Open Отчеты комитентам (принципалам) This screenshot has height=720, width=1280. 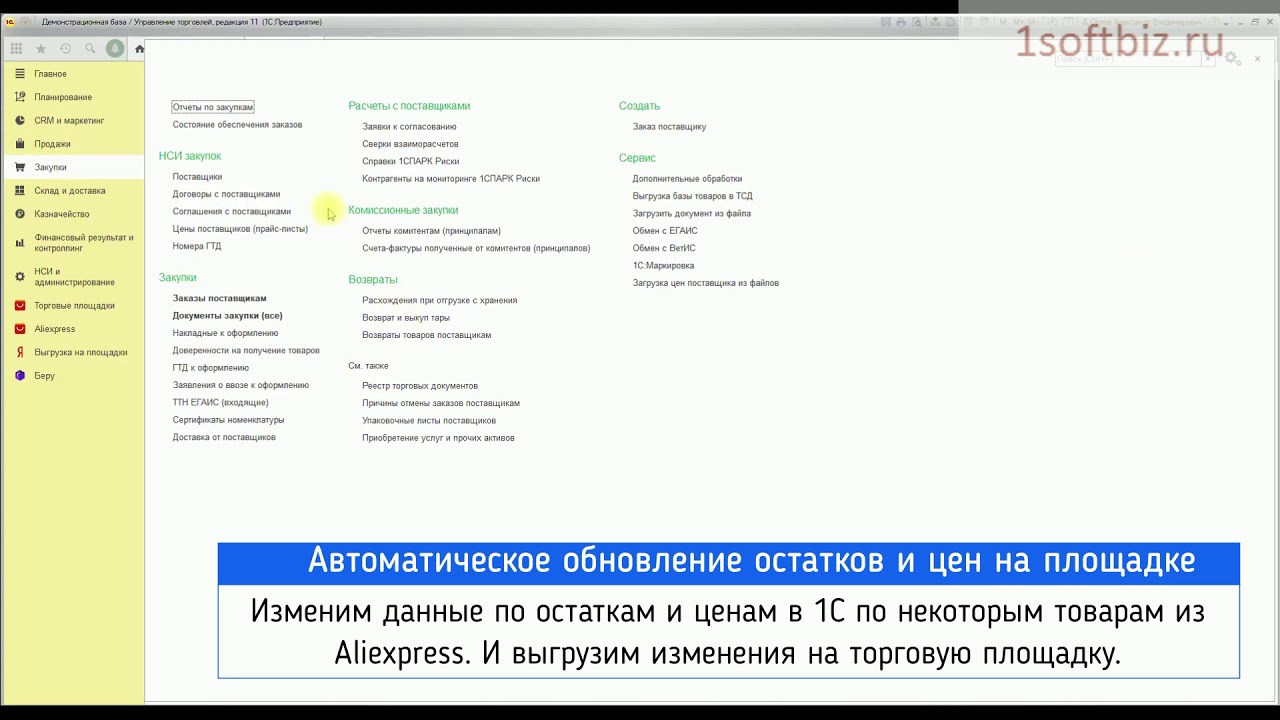[431, 231]
